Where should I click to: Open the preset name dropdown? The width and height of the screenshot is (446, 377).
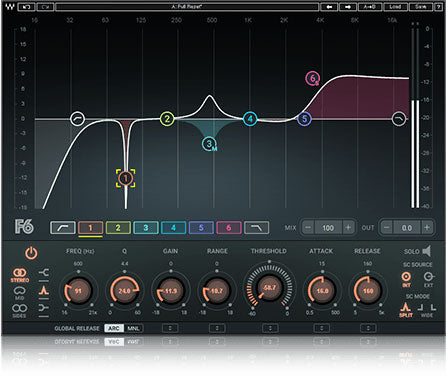[187, 7]
